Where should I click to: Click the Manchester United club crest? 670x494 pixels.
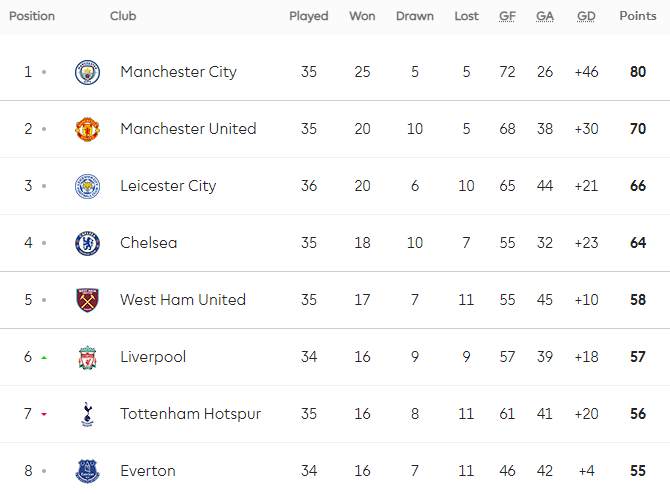(88, 129)
